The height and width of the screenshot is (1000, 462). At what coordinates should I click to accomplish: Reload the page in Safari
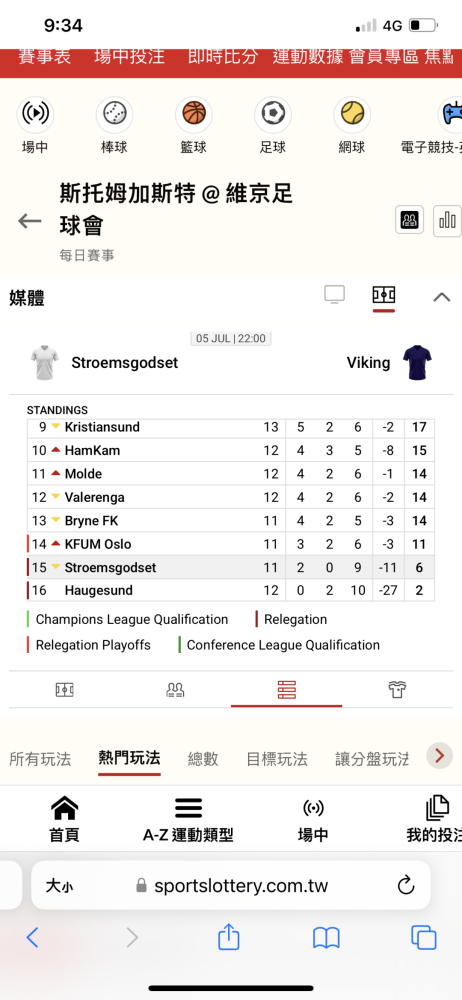(x=406, y=885)
